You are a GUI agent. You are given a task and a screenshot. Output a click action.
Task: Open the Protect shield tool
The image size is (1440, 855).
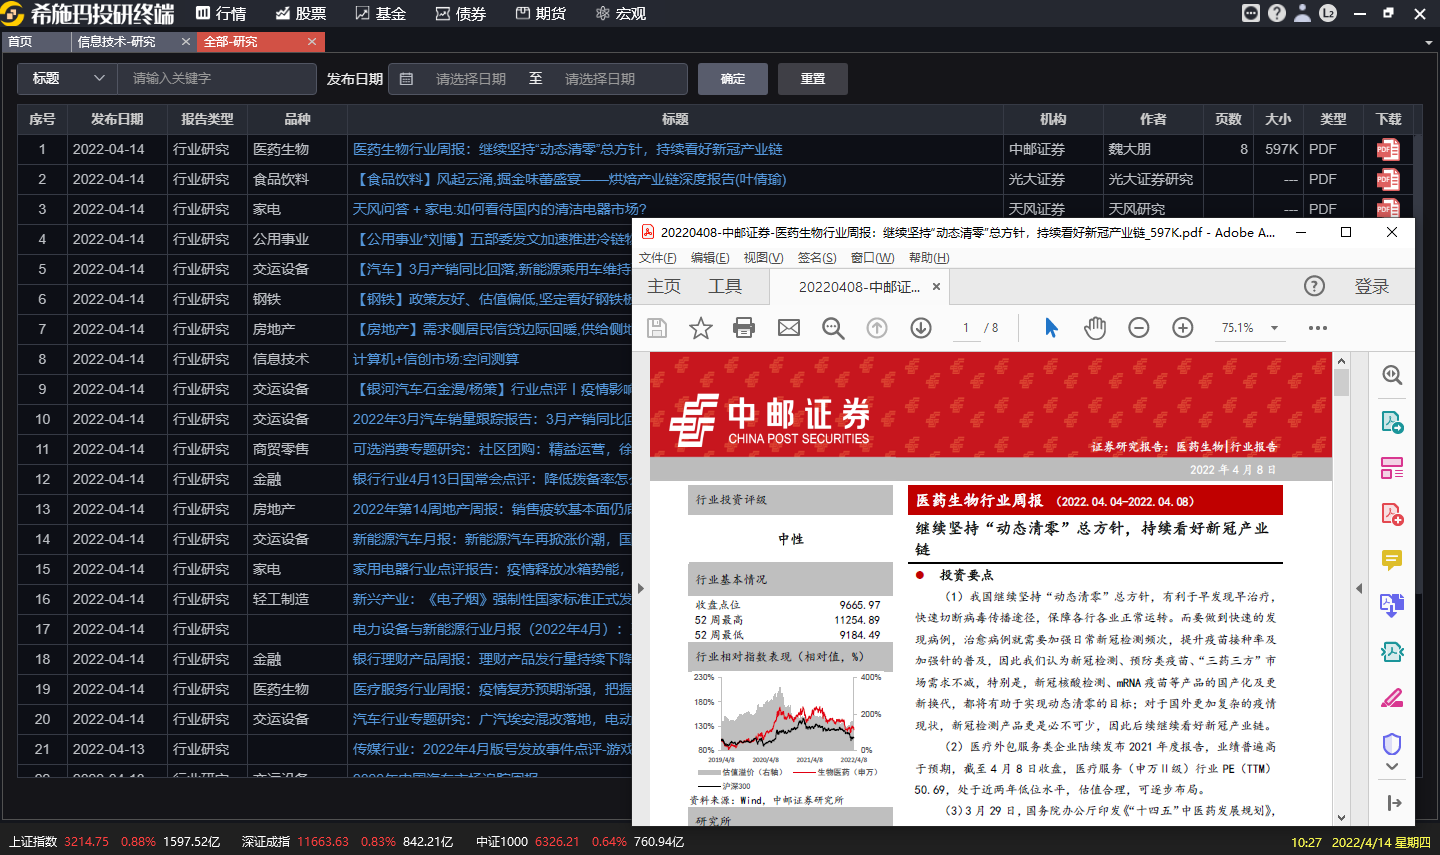[1392, 744]
